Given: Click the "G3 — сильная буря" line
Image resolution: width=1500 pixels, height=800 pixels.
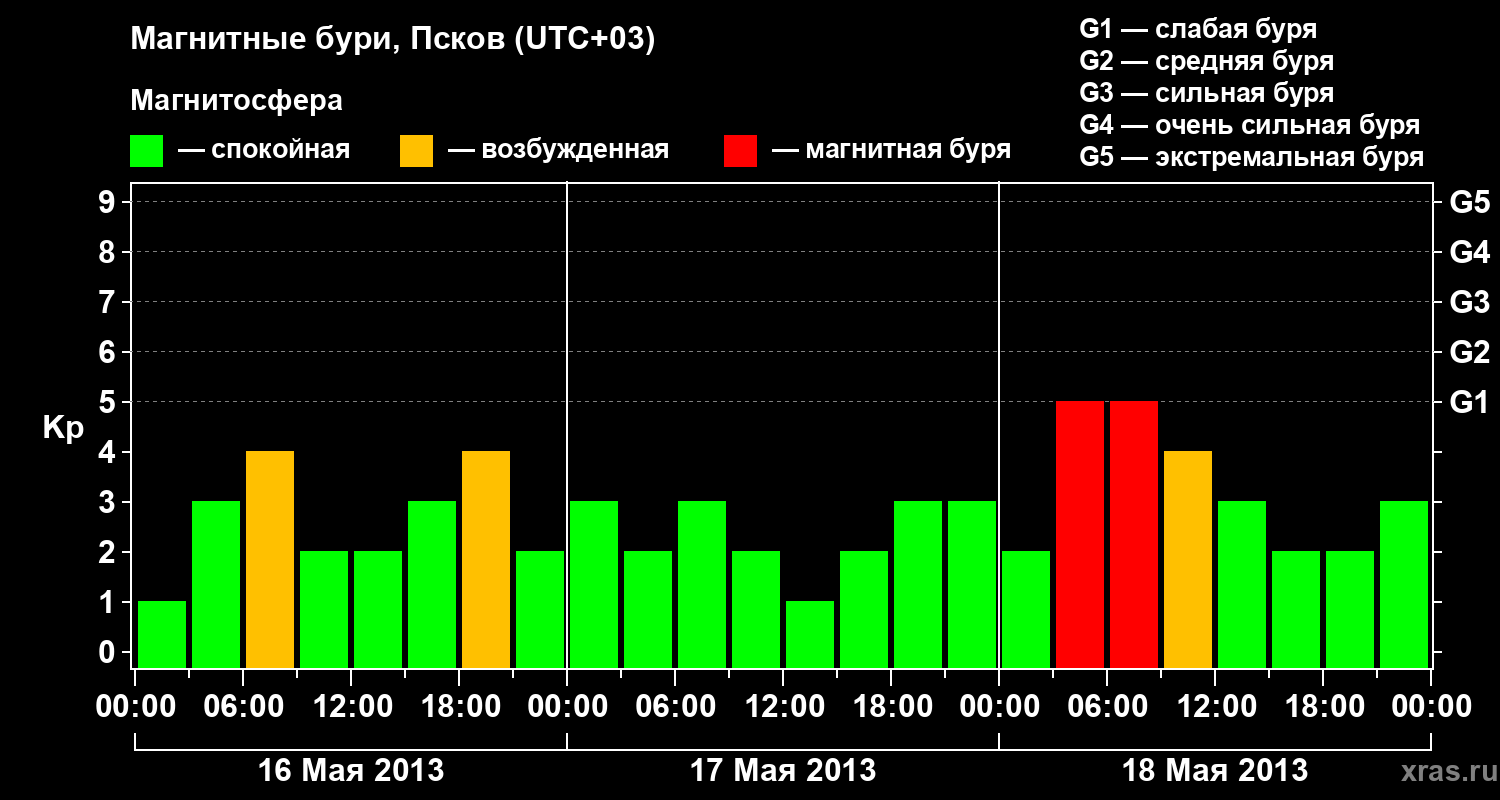Looking at the screenshot, I should (x=1206, y=93).
